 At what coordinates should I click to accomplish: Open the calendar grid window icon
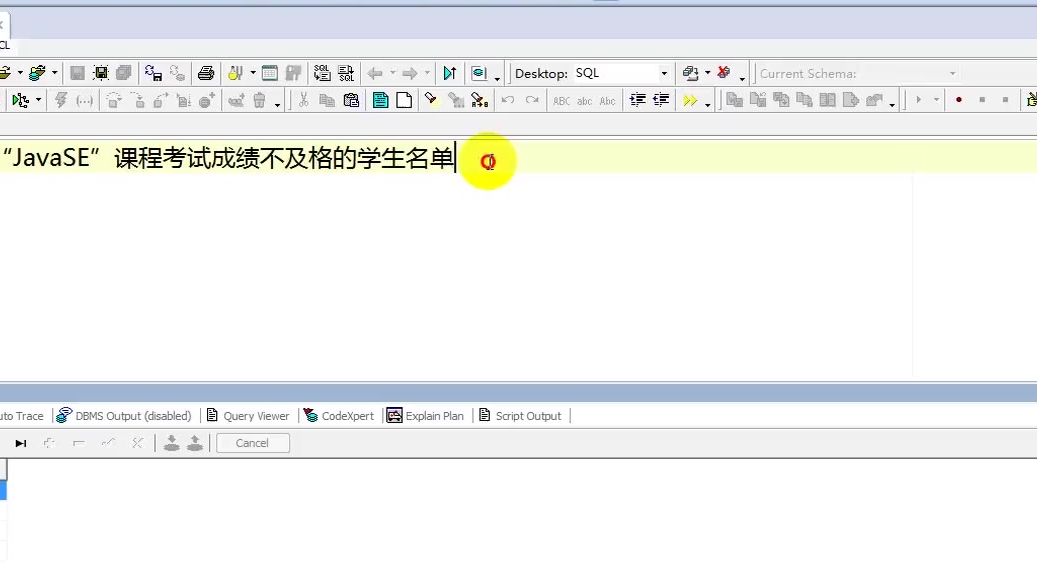(270, 73)
